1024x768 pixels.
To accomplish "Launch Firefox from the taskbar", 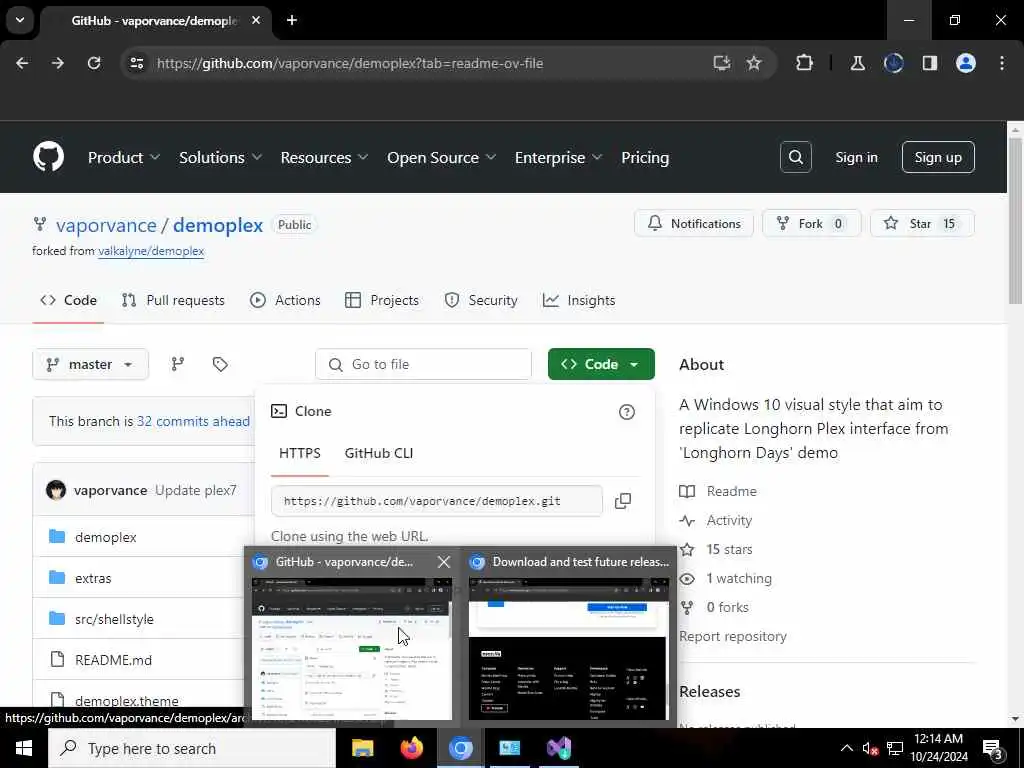I will [411, 748].
